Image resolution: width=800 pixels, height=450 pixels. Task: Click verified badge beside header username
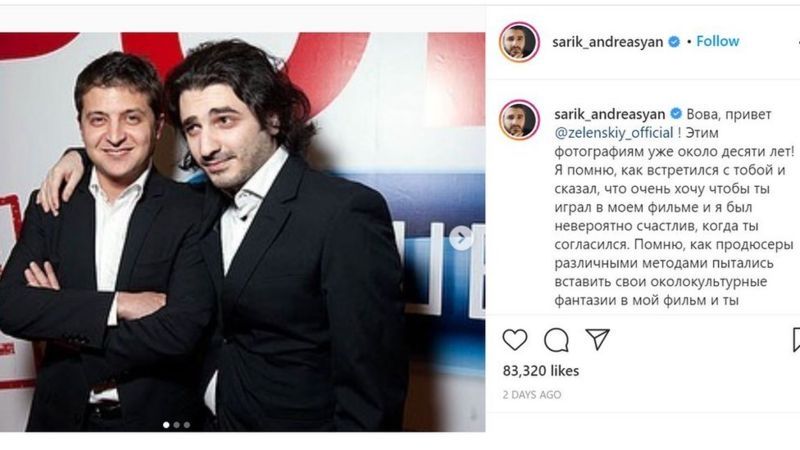point(674,42)
